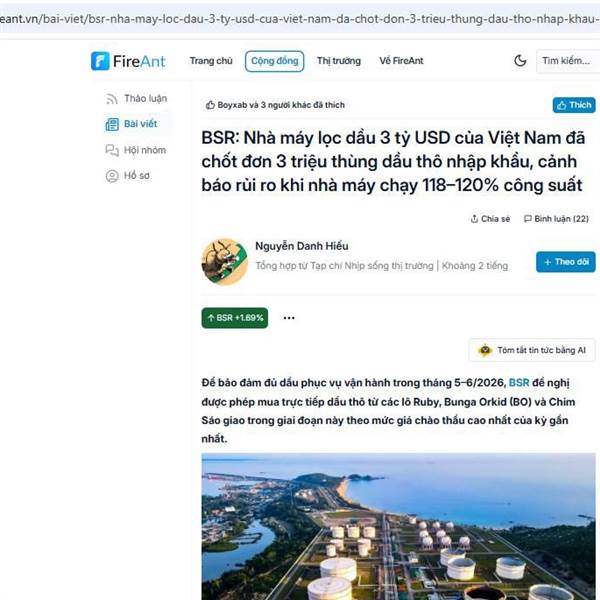Click the FireAnt logo icon

point(100,61)
